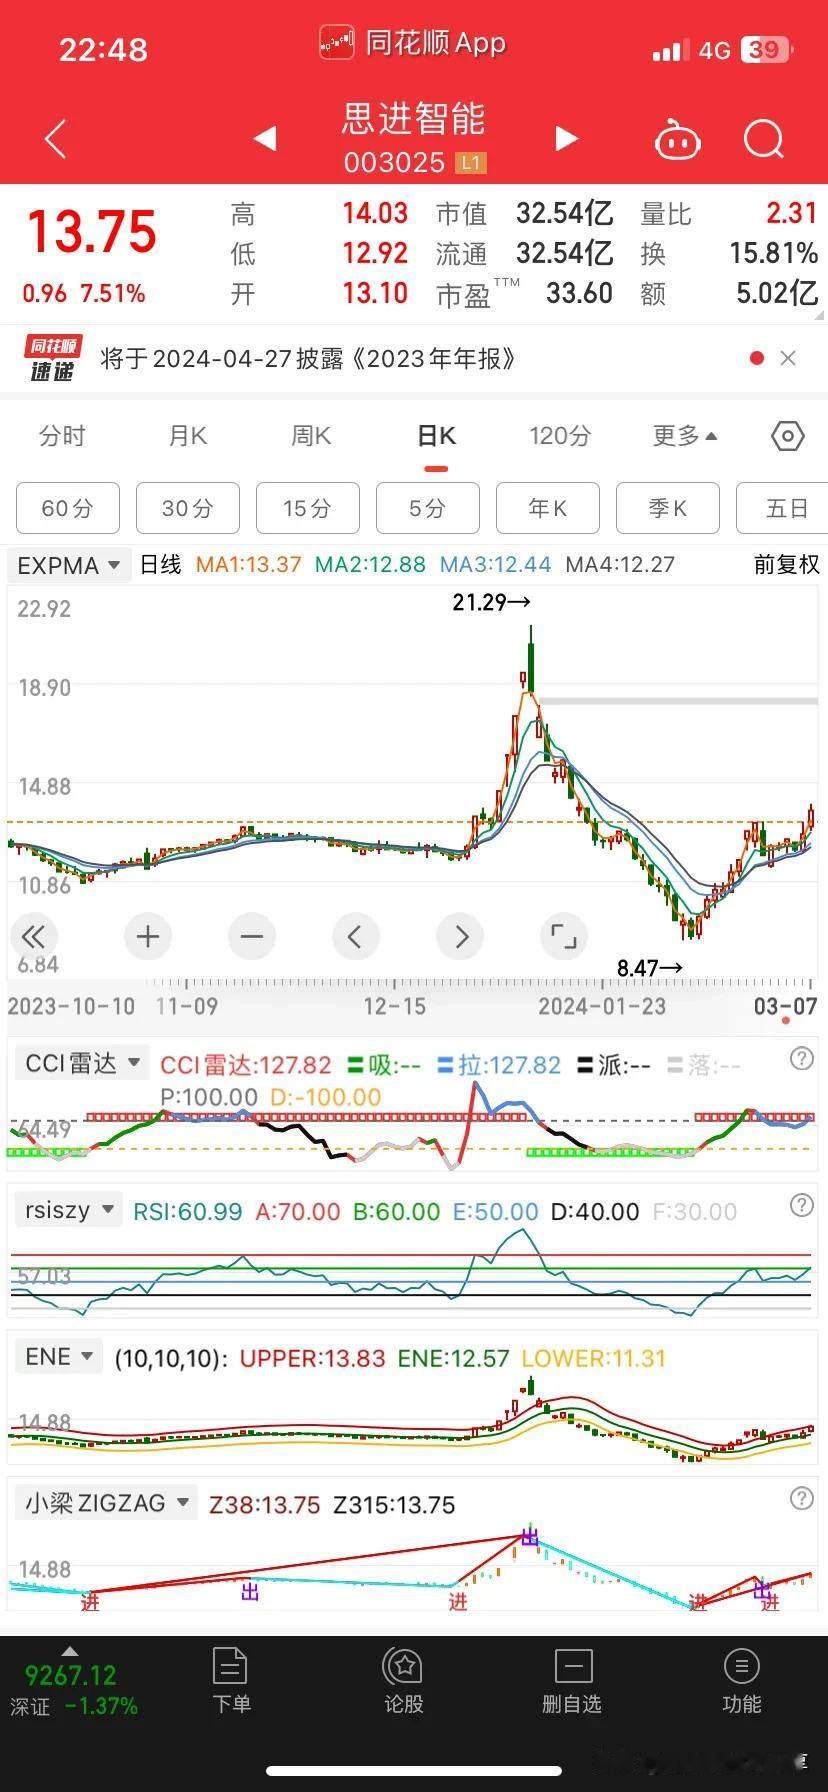Switch to the 周K tab
Viewport: 828px width, 1792px height.
[x=311, y=436]
